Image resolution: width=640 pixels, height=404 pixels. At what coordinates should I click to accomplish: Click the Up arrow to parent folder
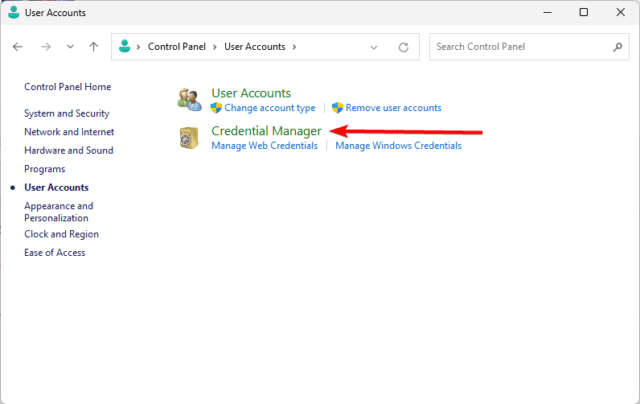coord(93,47)
